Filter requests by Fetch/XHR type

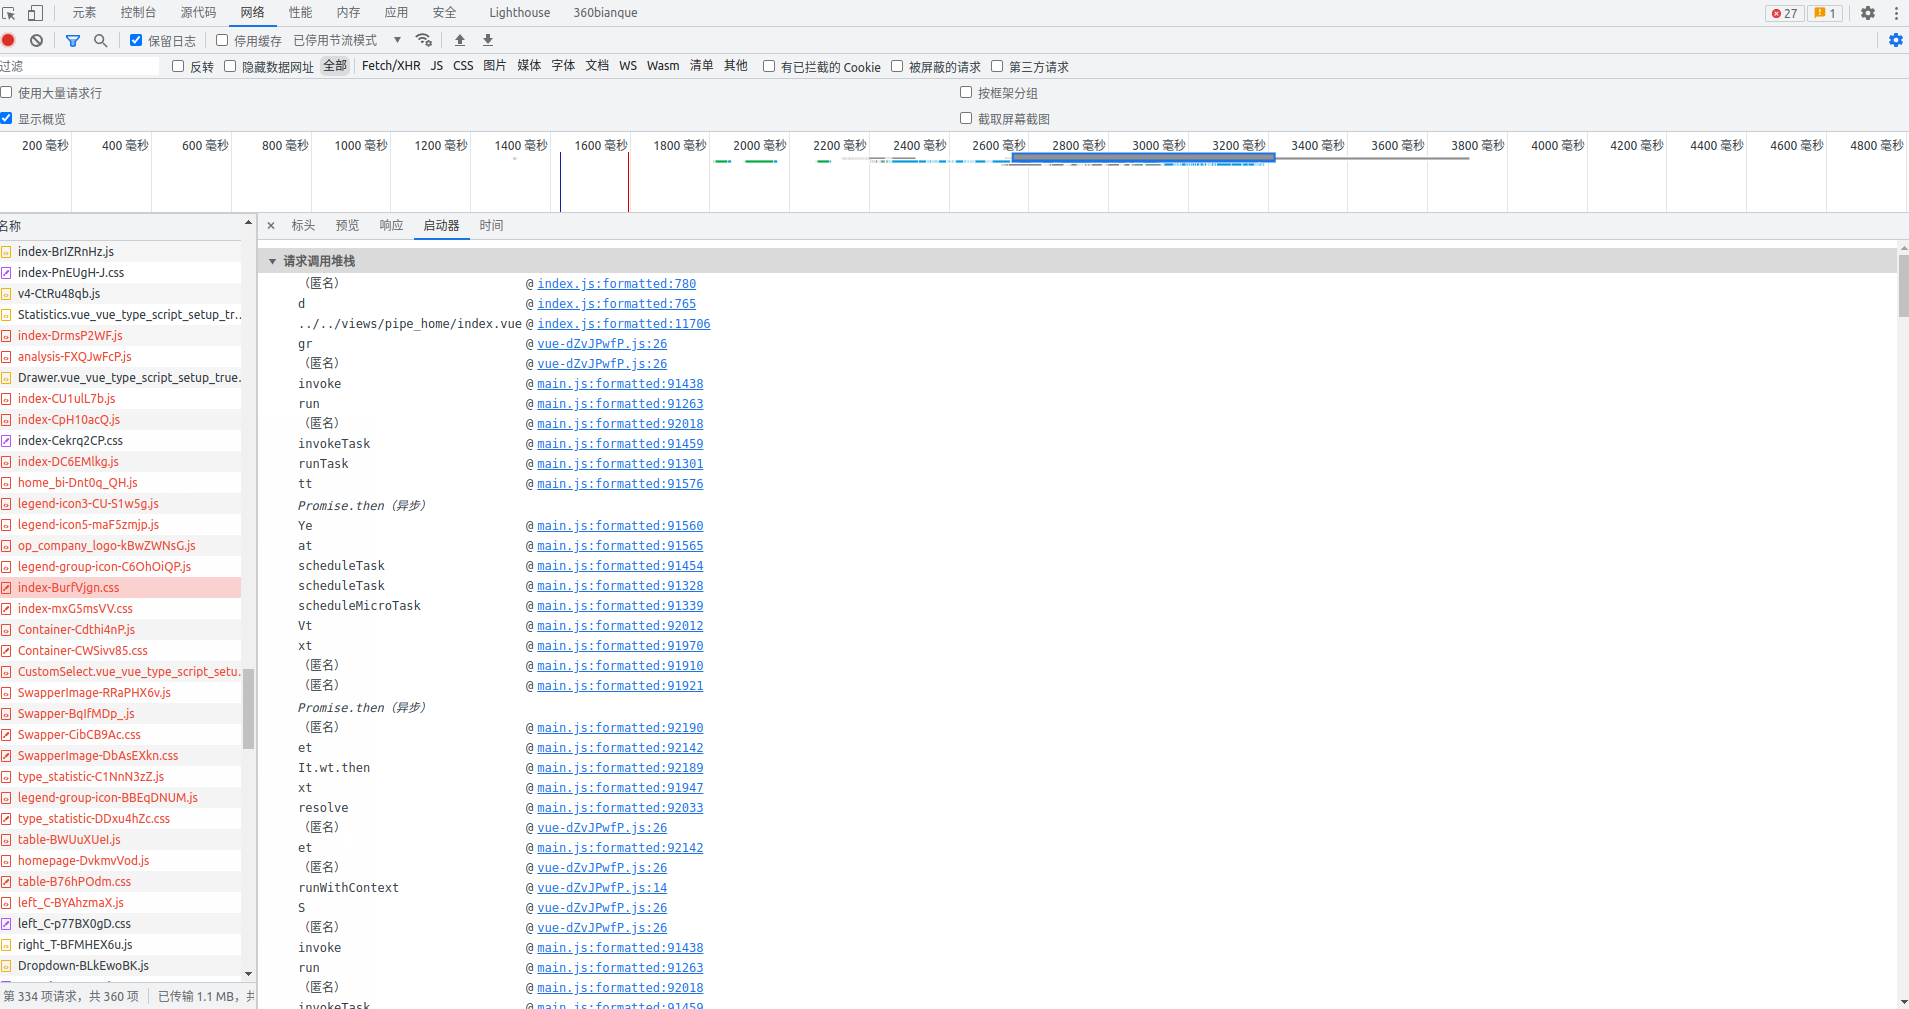(391, 66)
